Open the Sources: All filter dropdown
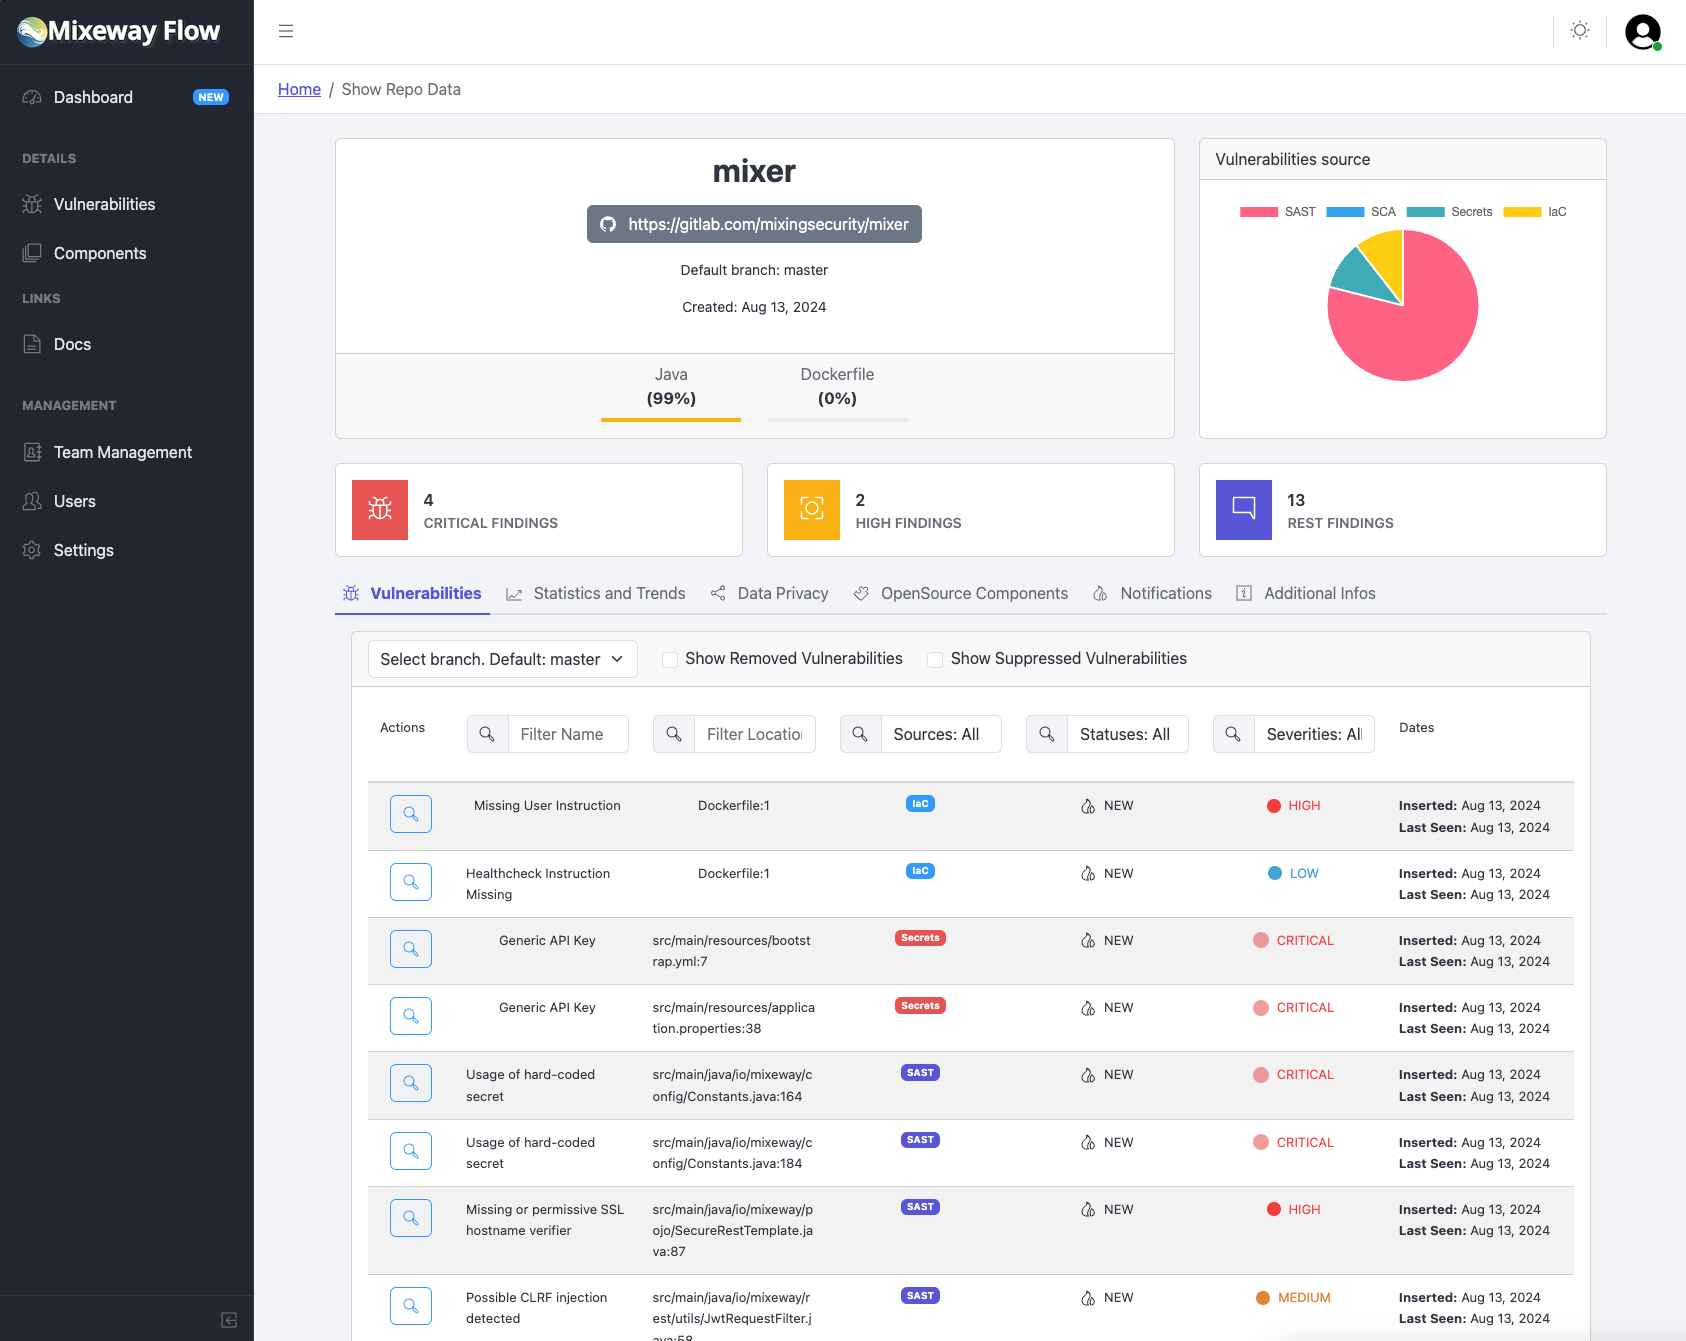Viewport: 1686px width, 1341px height. point(941,734)
